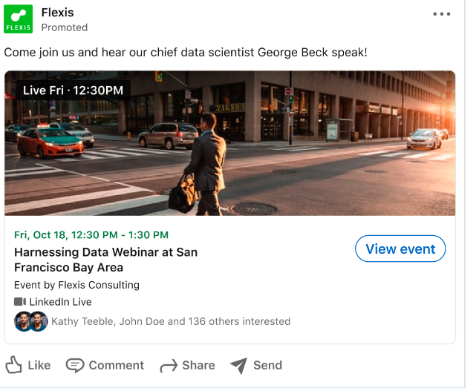Screen dimensions: 466x391
Task: Click the Live Fri 12:30PM badge
Action: tap(73, 90)
